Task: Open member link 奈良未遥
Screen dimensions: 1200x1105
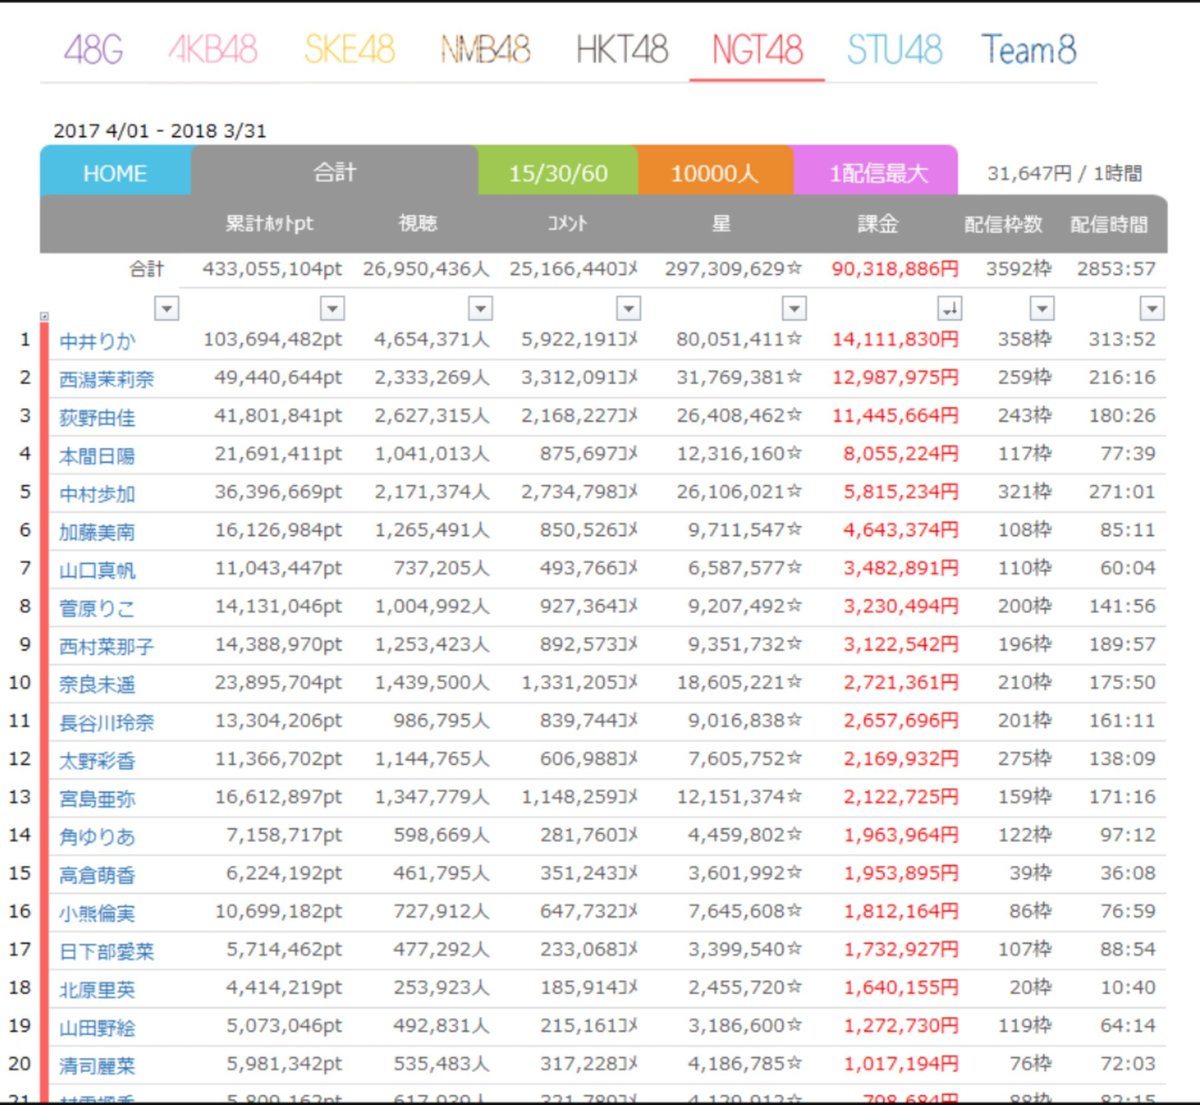Action: click(97, 684)
